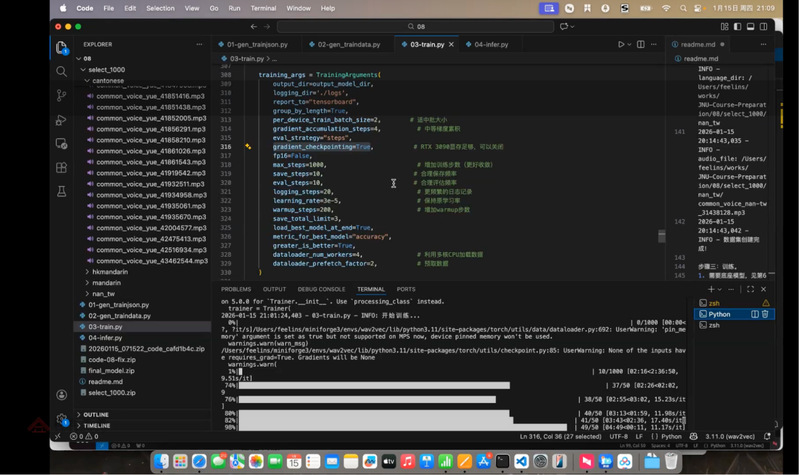The width and height of the screenshot is (799, 475).
Task: Open the Terminal menu in menu bar
Action: [263, 8]
